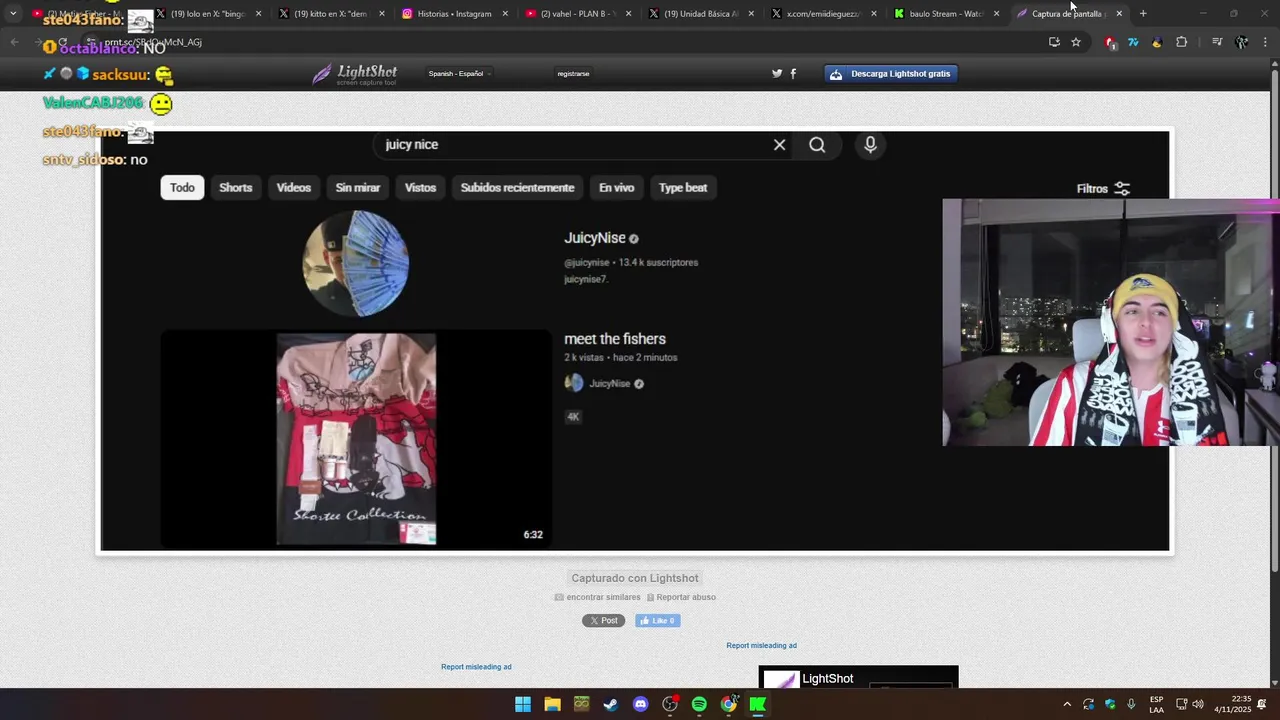
Task: Open a new browser tab
Action: tap(1143, 14)
